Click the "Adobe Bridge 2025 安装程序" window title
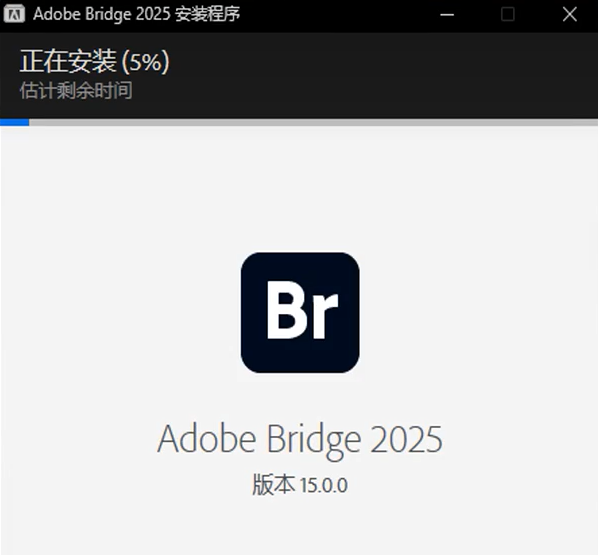Viewport: 598px width, 555px height. (x=137, y=14)
